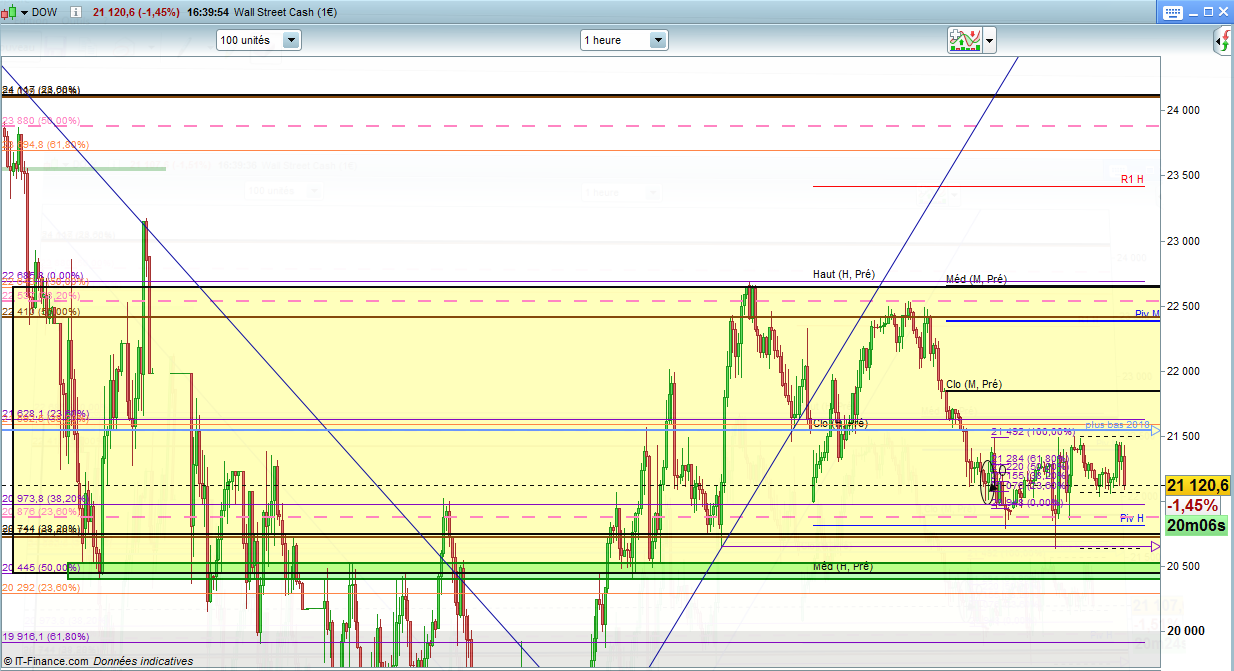Click the candlestick chart style icon
This screenshot has width=1234, height=671.
click(9, 12)
